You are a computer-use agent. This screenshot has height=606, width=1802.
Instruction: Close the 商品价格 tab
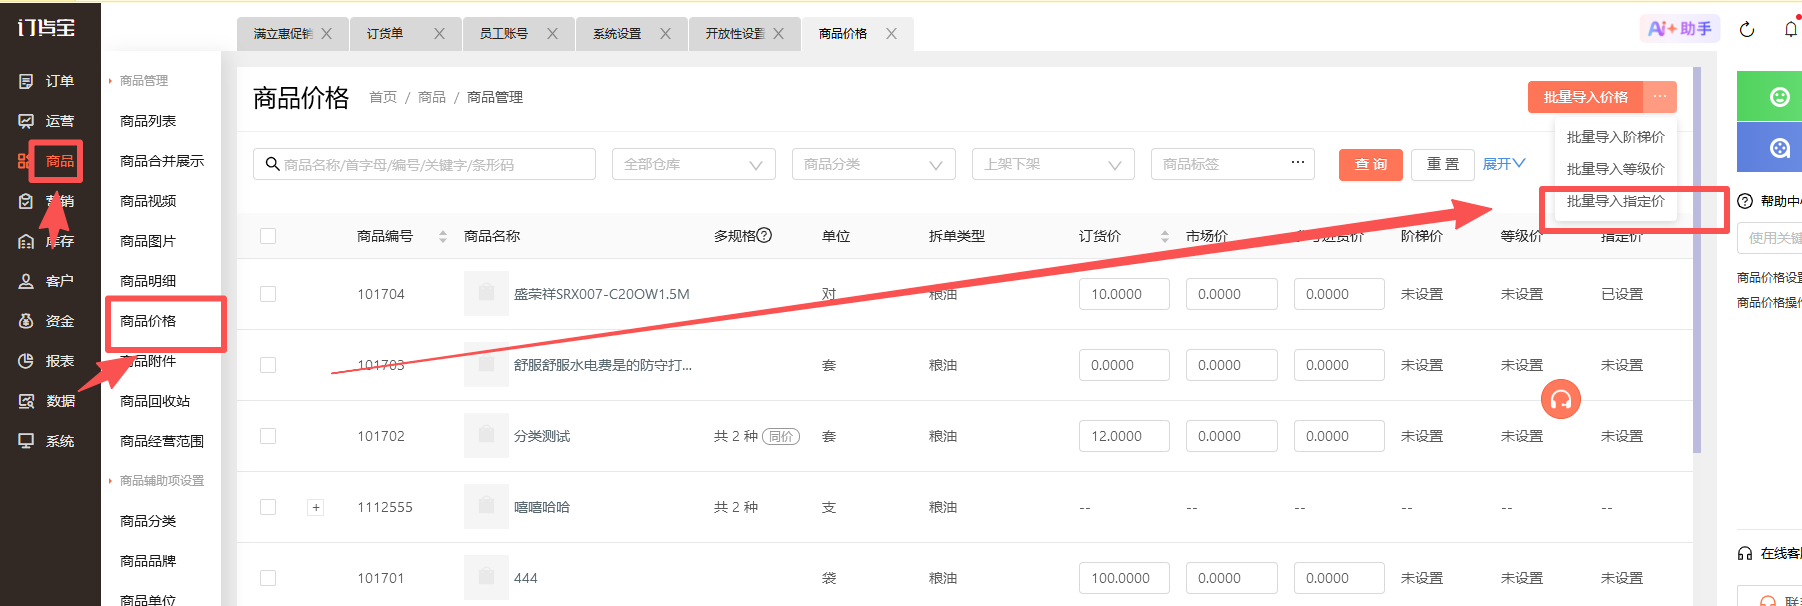[891, 34]
